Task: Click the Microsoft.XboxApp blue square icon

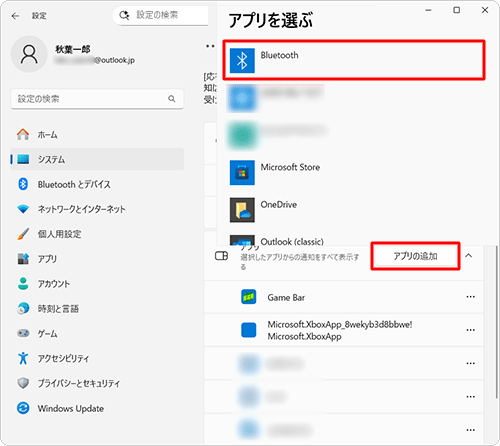Action: click(x=249, y=330)
